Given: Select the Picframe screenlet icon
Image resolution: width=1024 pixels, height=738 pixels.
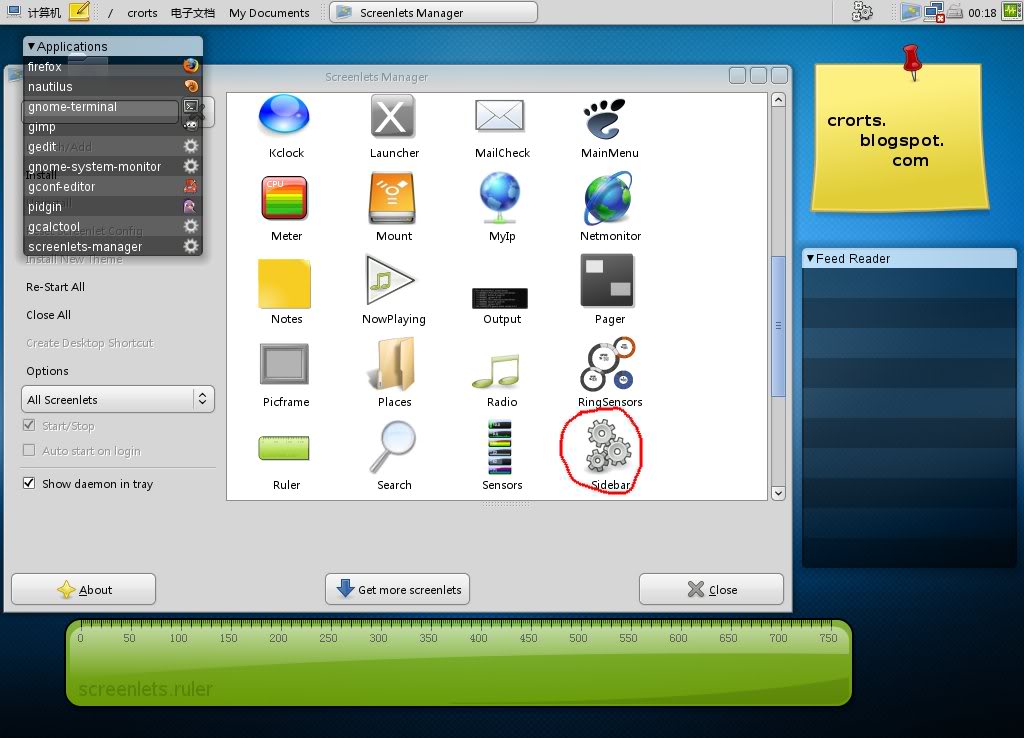Looking at the screenshot, I should point(284,364).
